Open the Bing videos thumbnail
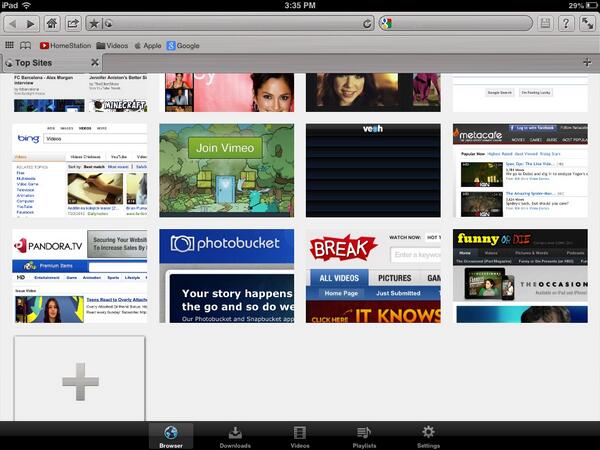 [80, 170]
